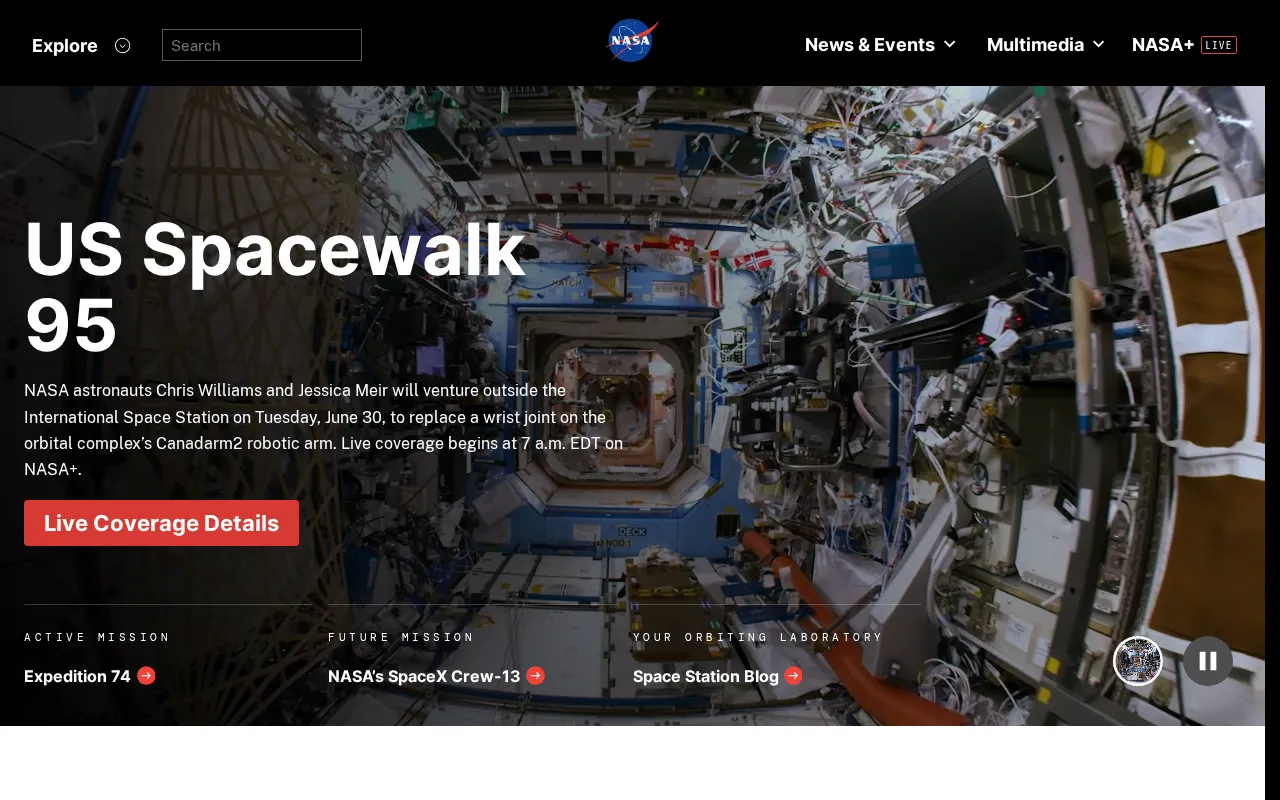Click the YOUR ORBITING LABORATORY label
Image resolution: width=1280 pixels, height=800 pixels.
(758, 637)
